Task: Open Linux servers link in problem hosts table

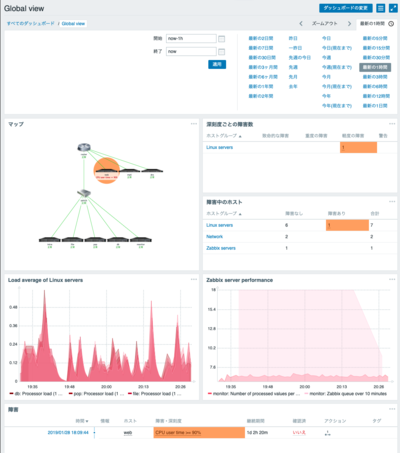Action: [x=219, y=225]
